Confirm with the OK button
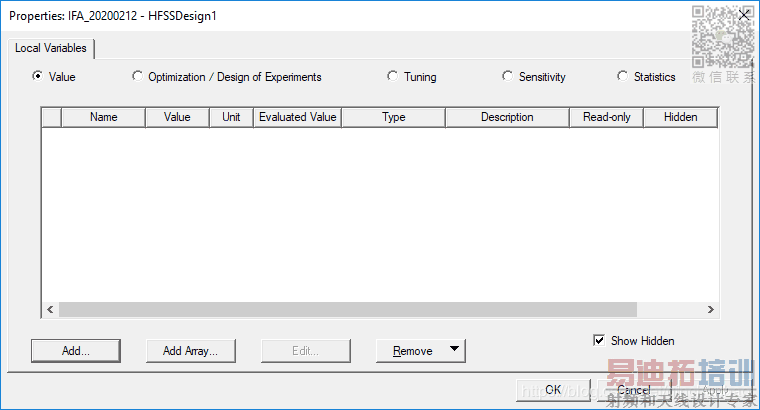The image size is (760, 410). pos(553,390)
